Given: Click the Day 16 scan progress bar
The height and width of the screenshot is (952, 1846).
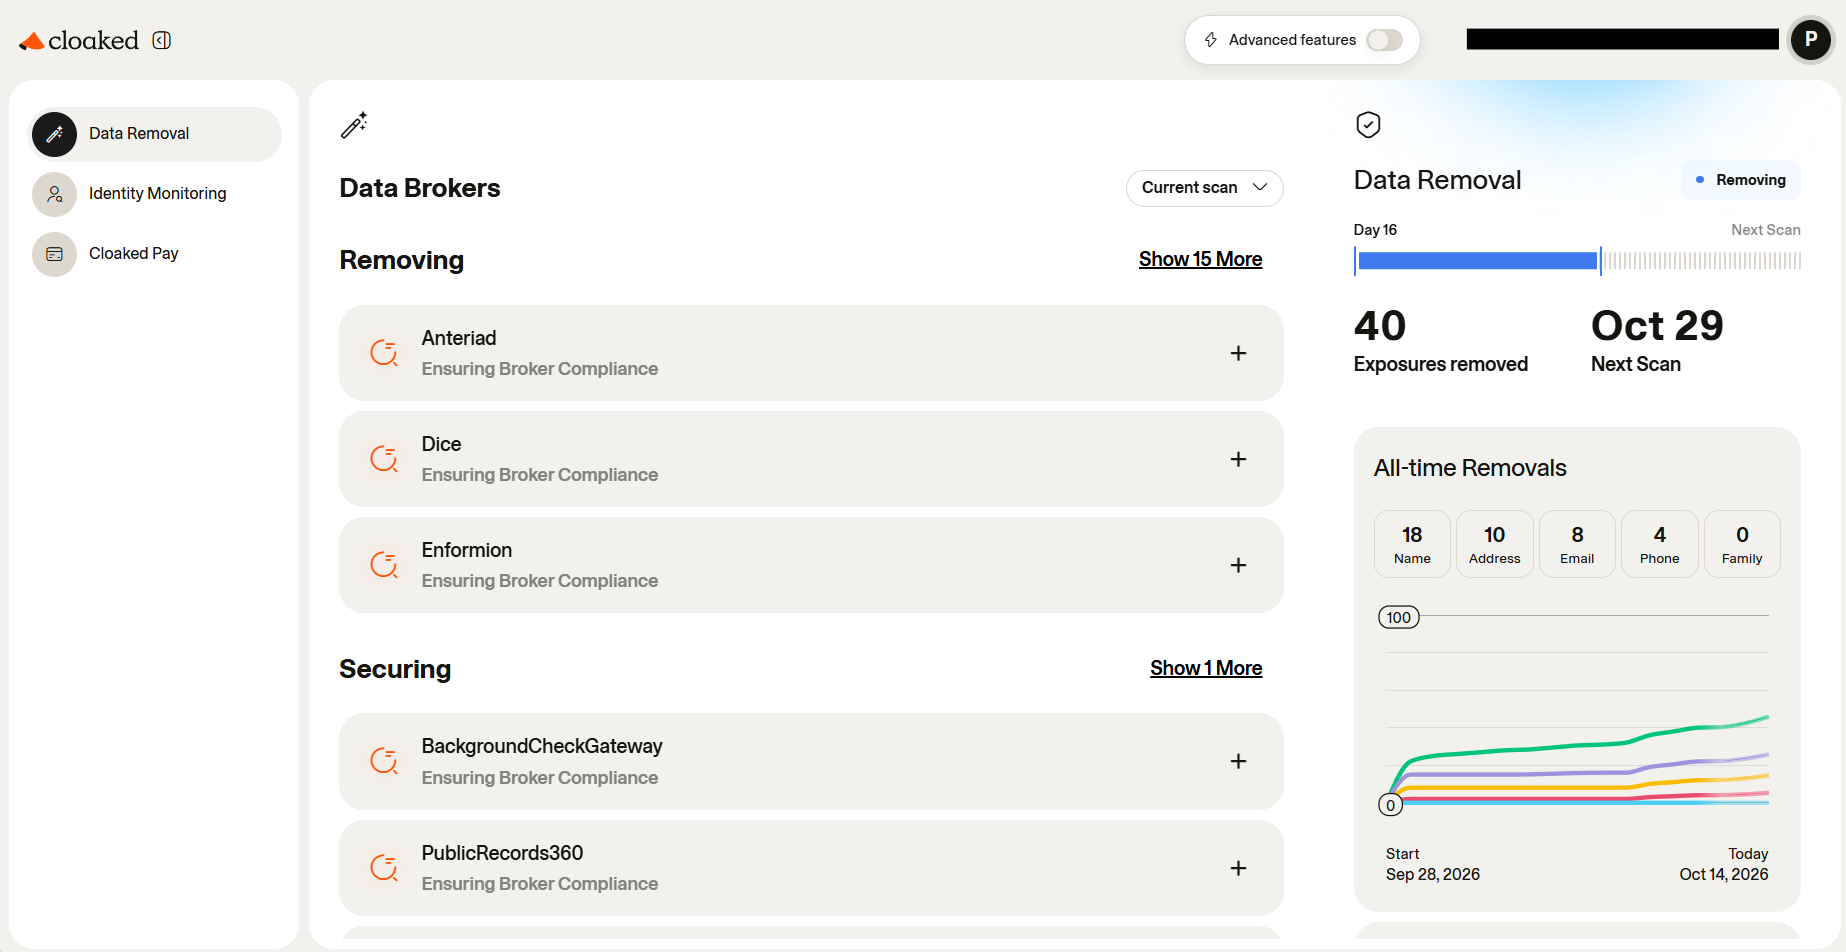Looking at the screenshot, I should click(x=1577, y=261).
